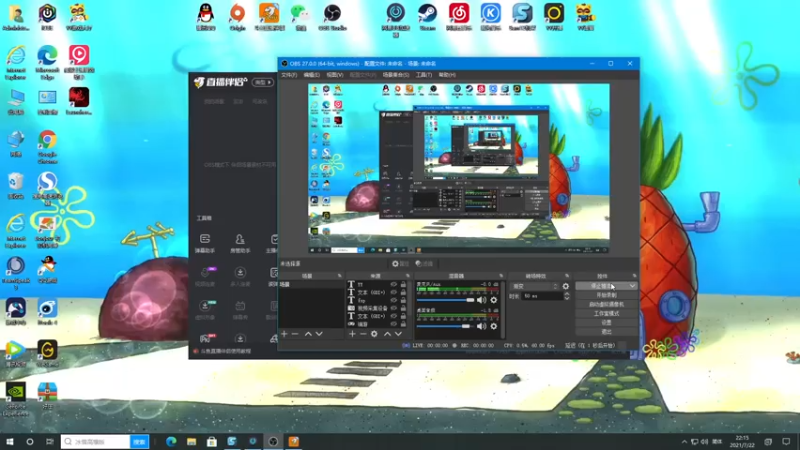Open Steam desktop shortcut
The image size is (800, 450).
coord(428,17)
